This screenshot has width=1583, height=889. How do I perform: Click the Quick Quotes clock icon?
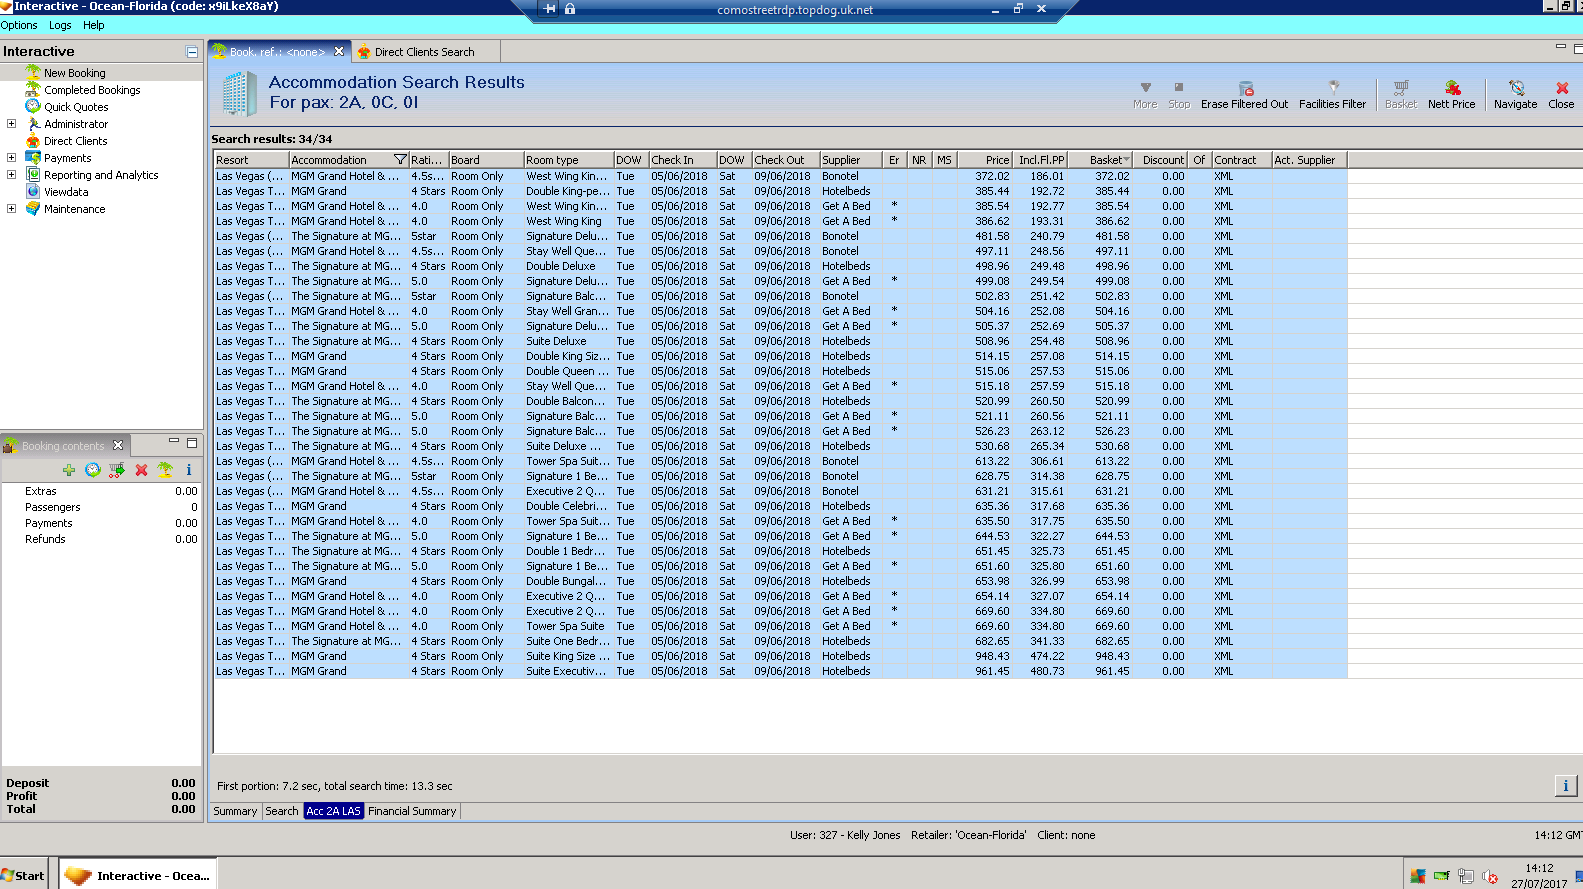(33, 106)
